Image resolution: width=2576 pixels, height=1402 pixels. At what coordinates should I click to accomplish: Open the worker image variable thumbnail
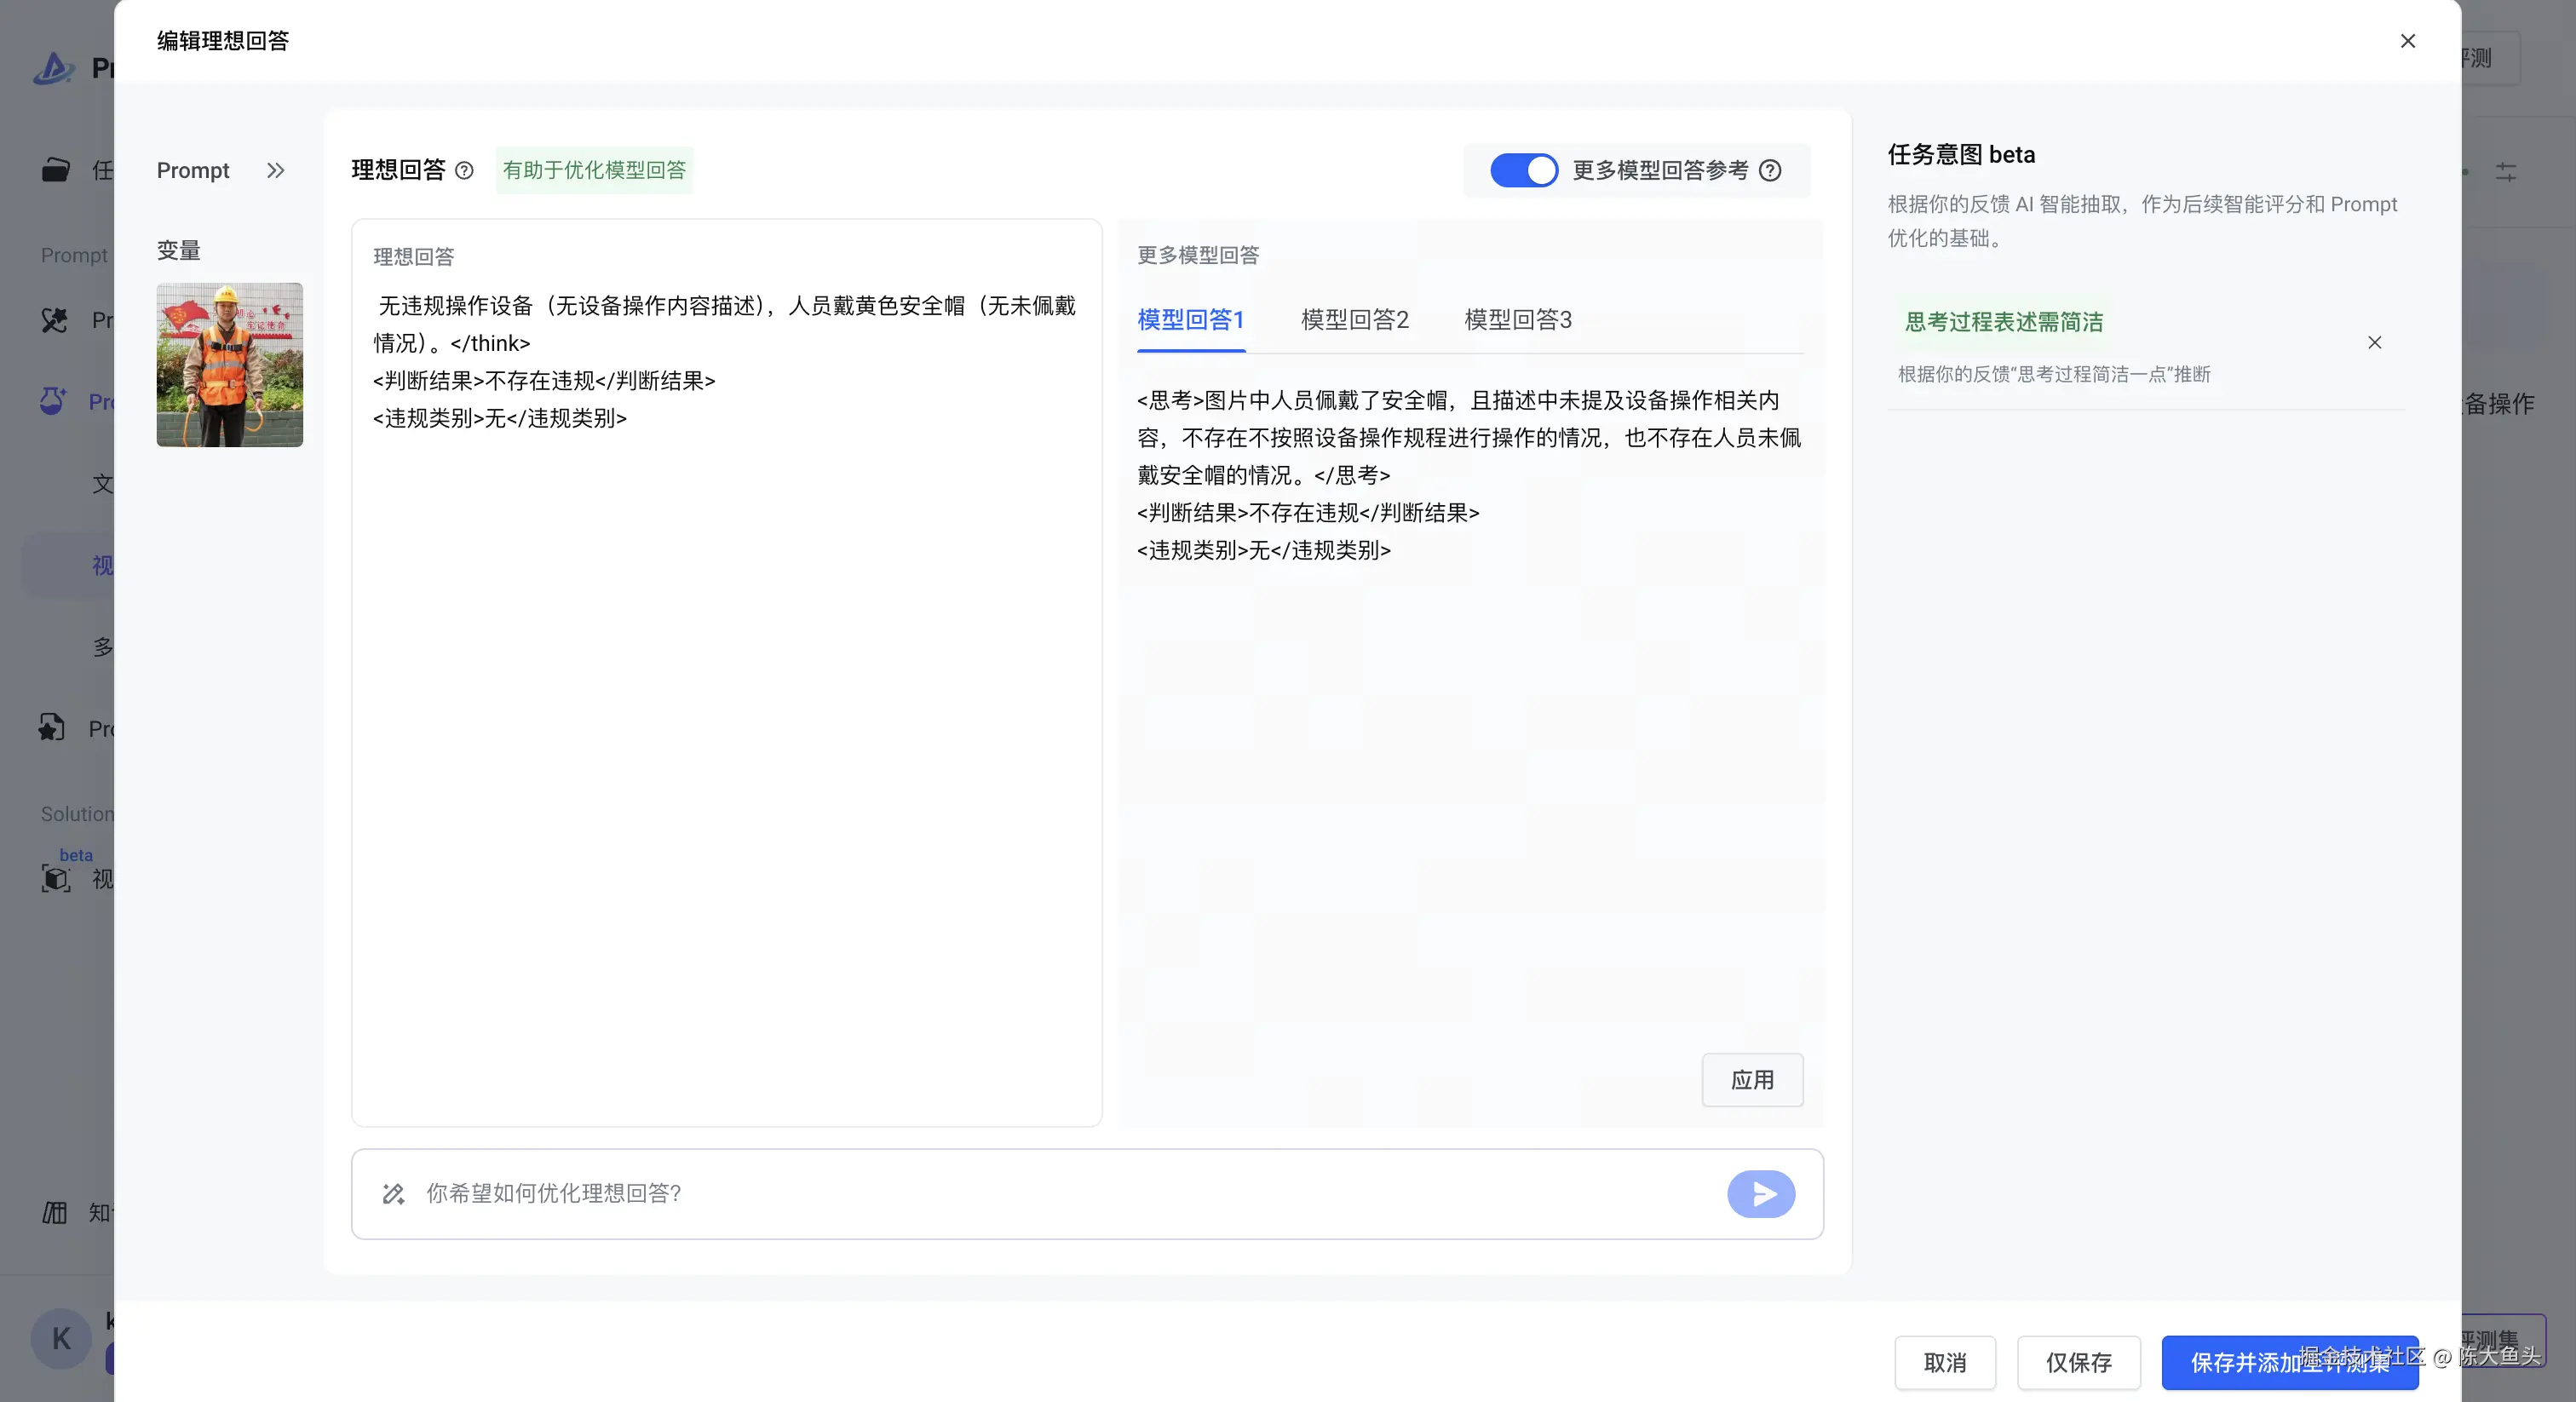[x=229, y=365]
